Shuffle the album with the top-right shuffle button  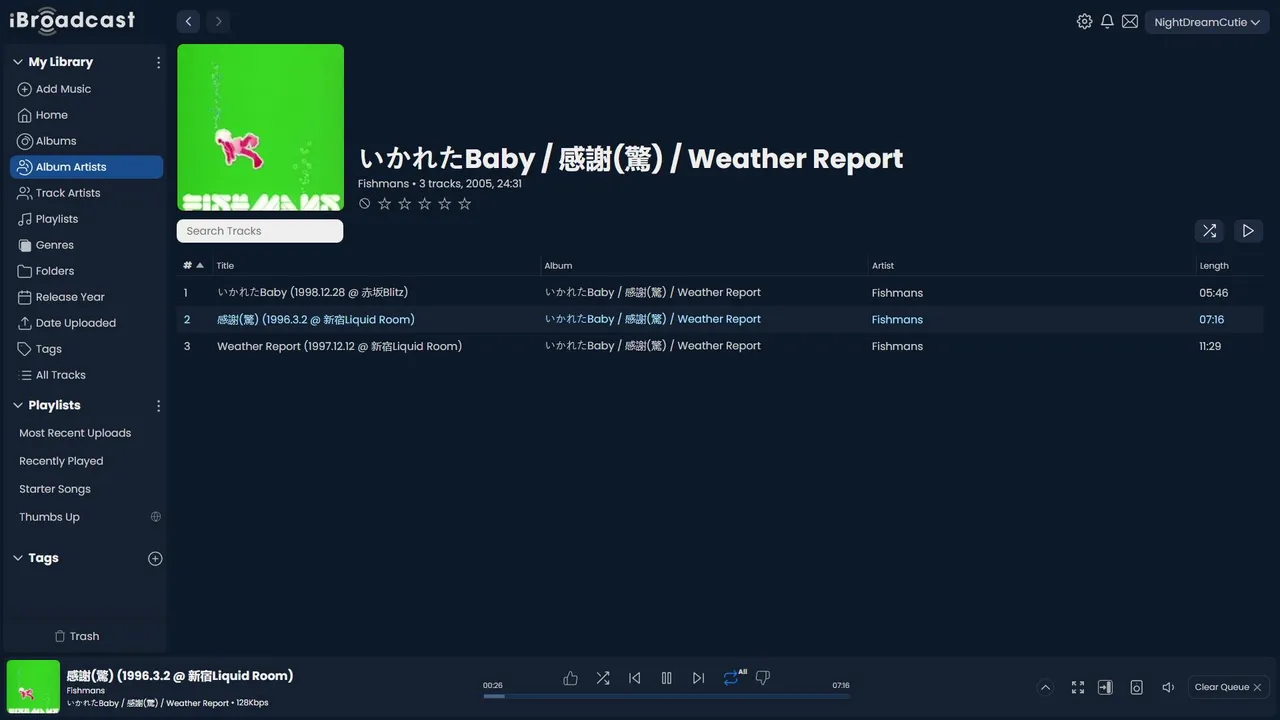[x=1209, y=231]
